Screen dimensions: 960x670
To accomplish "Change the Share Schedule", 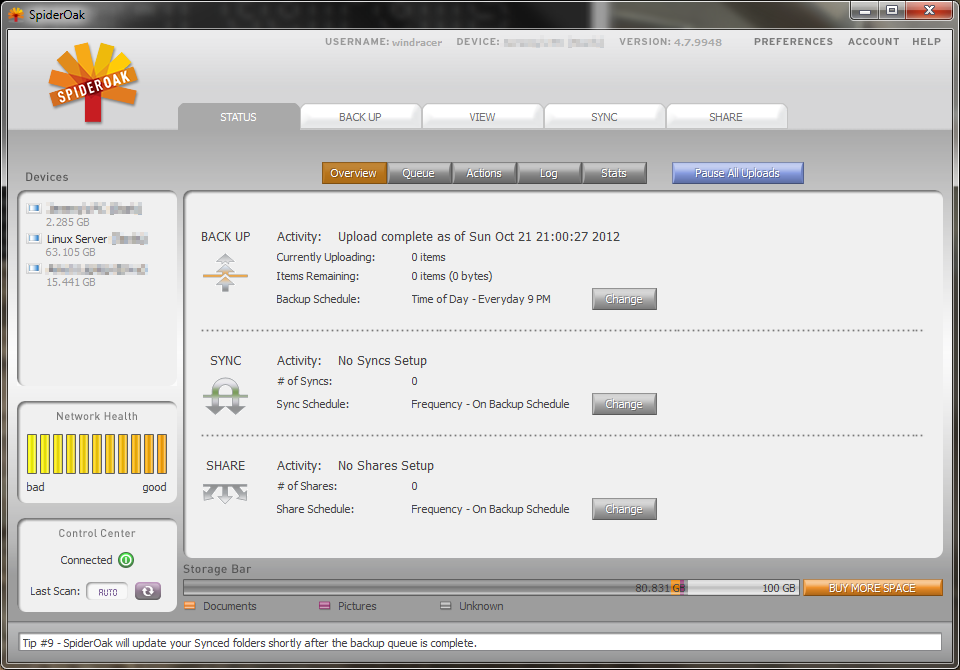I will 624,509.
